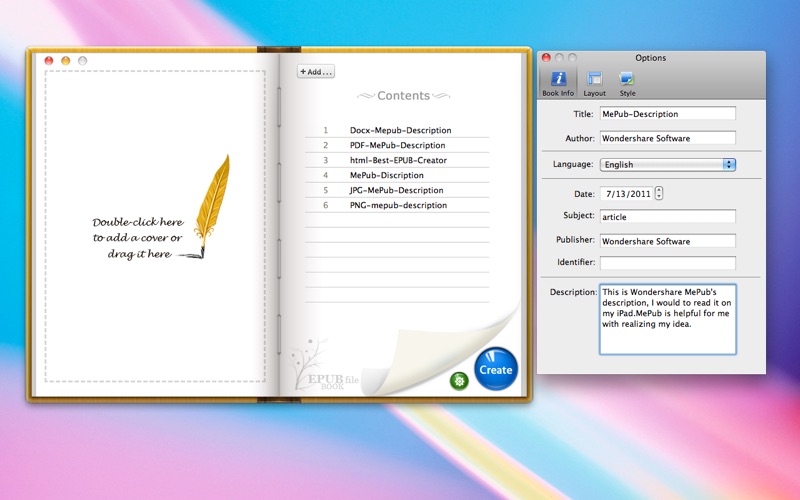Viewport: 800px width, 500px height.
Task: Click the Author field
Action: (667, 138)
